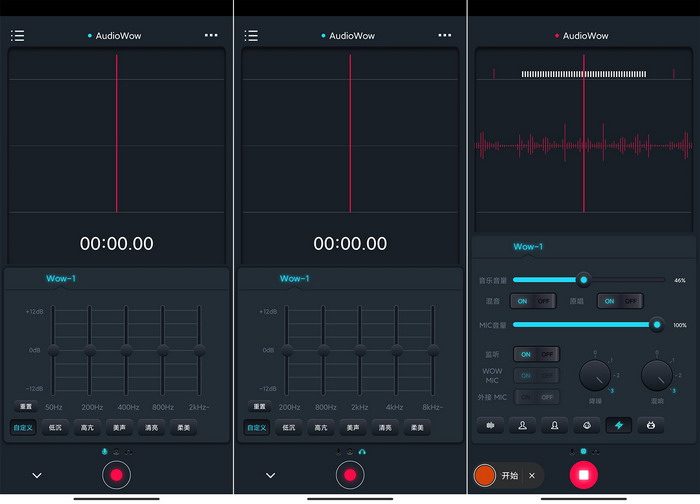The image size is (700, 504).
Task: Click 重置 reset button in left equalizer
Action: pyautogui.click(x=26, y=406)
